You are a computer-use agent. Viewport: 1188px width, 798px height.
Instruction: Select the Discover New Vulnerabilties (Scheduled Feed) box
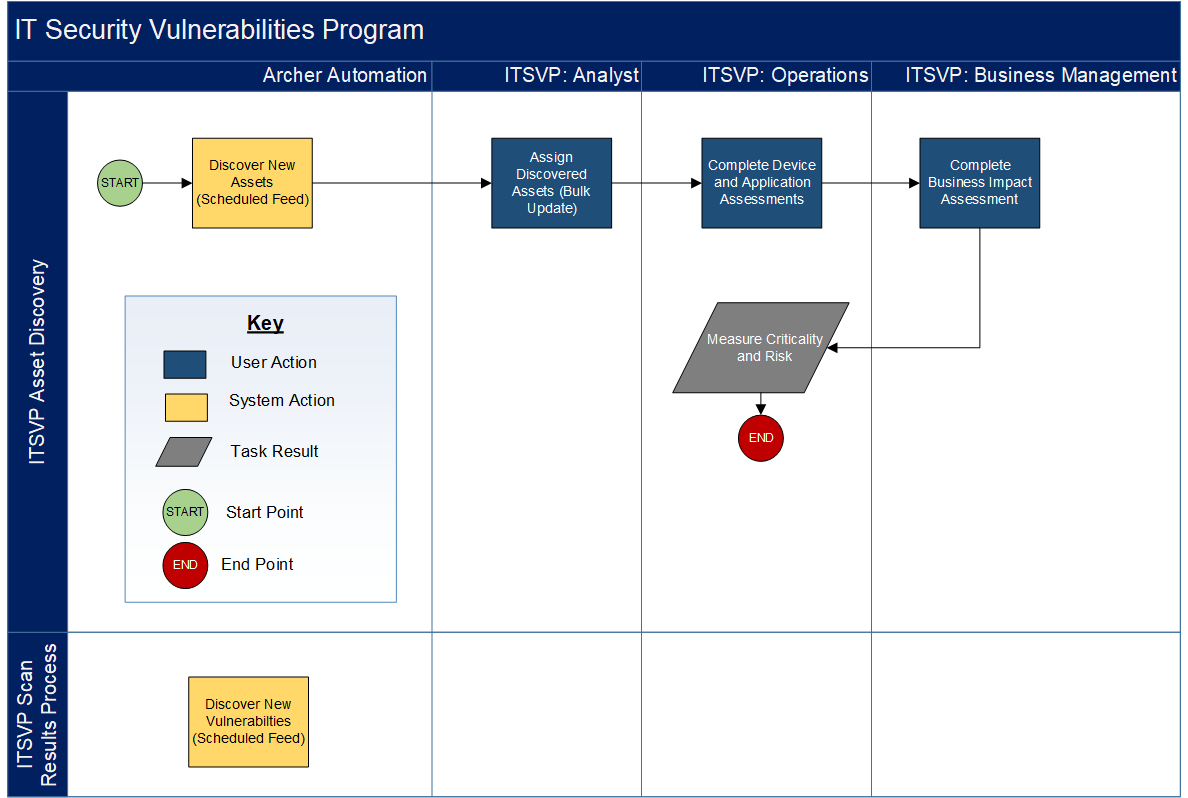click(249, 721)
